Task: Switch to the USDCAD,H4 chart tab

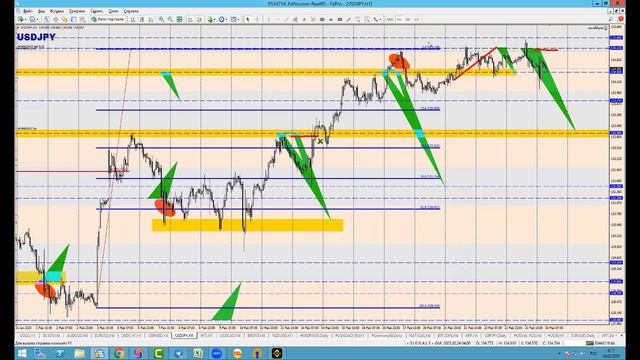Action: click(230, 336)
